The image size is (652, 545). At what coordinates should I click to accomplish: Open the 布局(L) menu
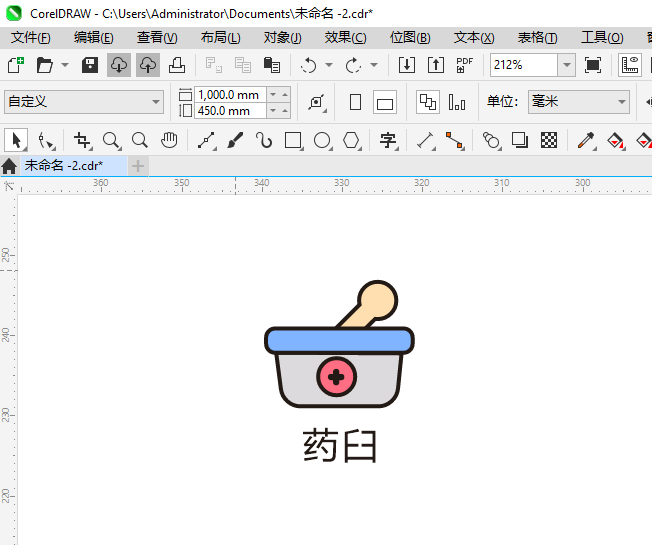click(220, 38)
